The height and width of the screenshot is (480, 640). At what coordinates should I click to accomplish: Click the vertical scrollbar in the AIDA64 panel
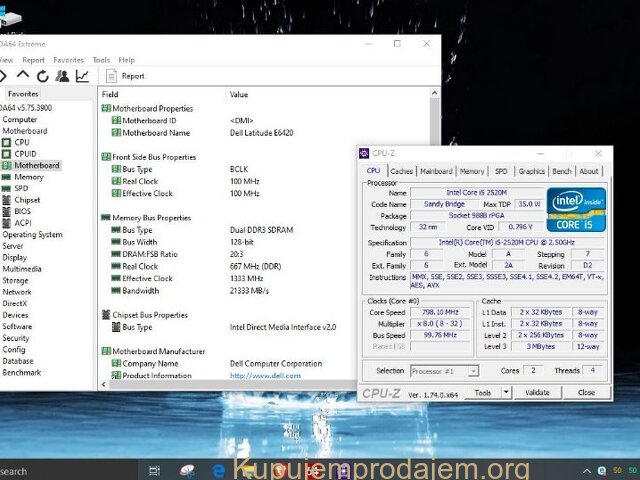tap(432, 240)
